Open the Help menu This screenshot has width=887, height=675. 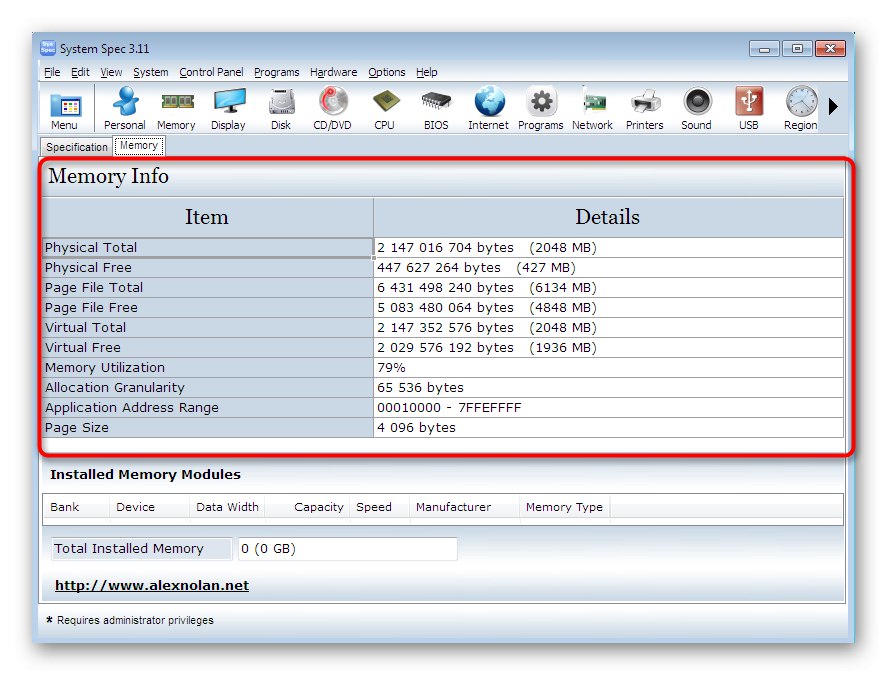[x=427, y=72]
